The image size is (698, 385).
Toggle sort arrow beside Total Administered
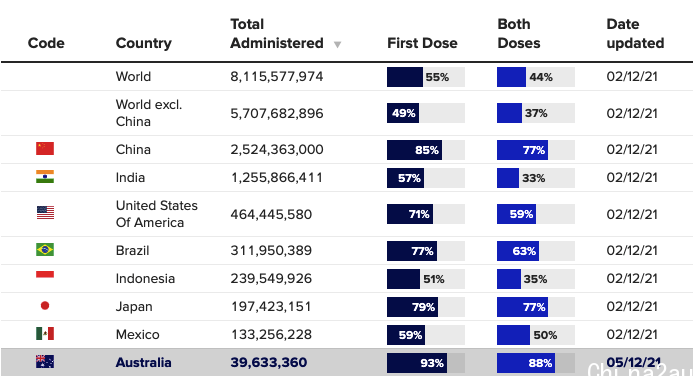coord(337,45)
